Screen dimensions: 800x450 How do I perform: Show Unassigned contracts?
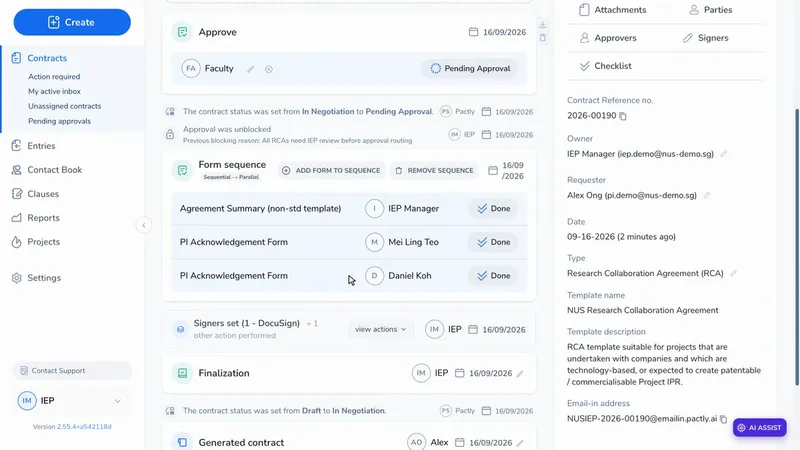pos(64,106)
